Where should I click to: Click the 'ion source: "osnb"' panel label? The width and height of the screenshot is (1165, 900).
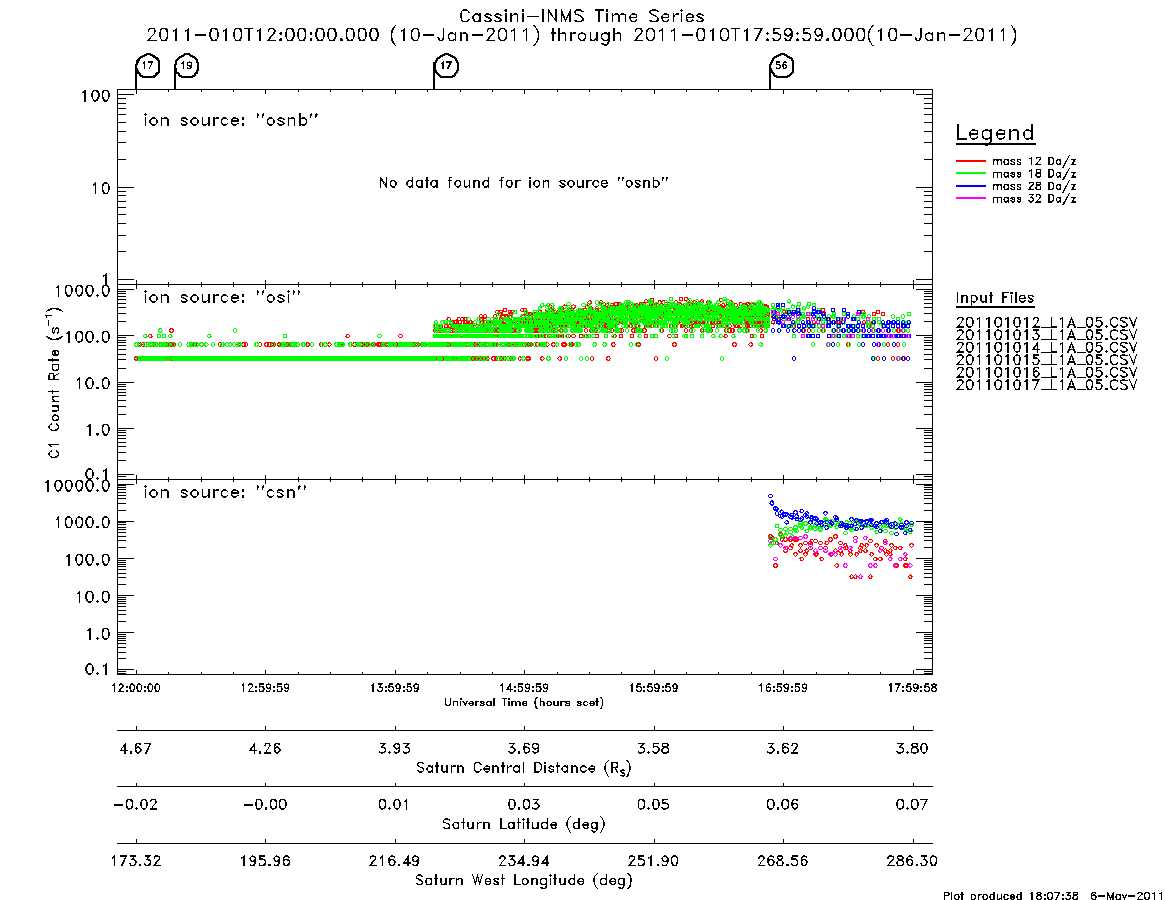[x=231, y=120]
